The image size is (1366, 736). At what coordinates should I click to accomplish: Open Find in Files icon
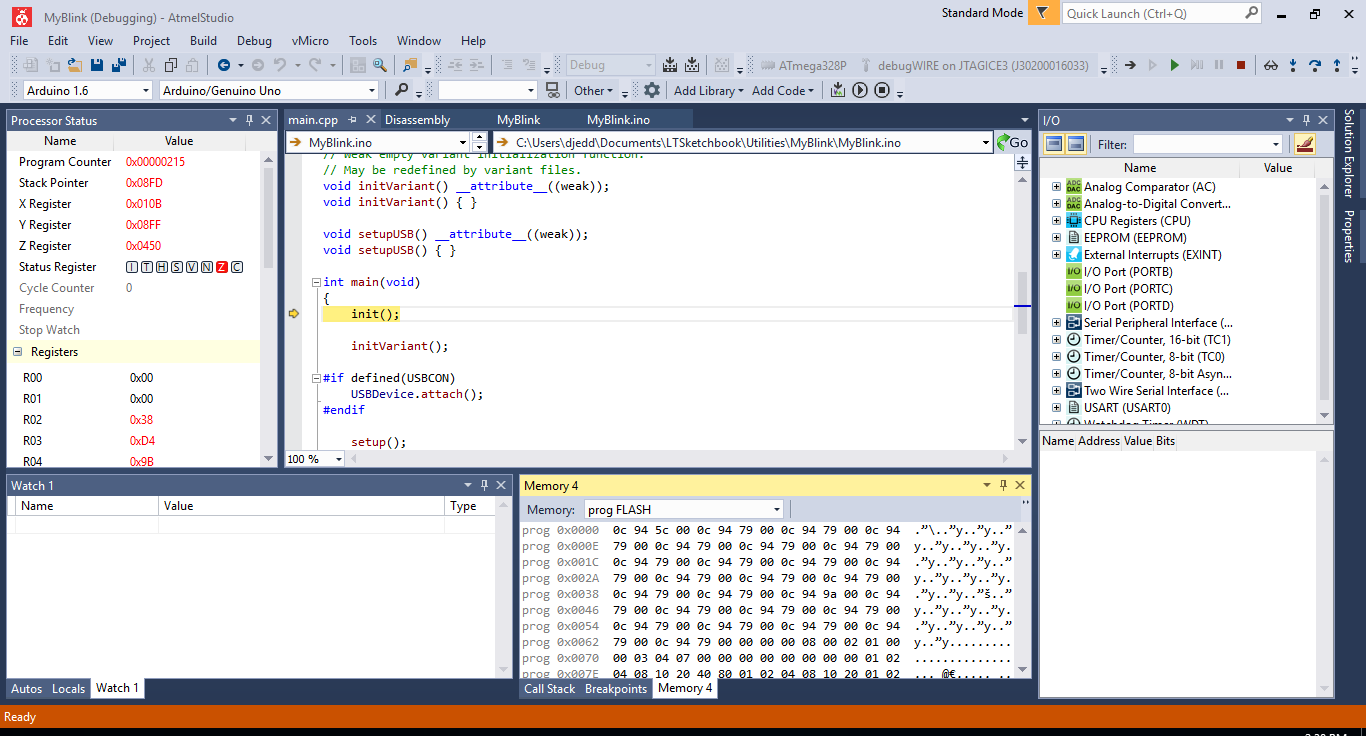click(410, 65)
